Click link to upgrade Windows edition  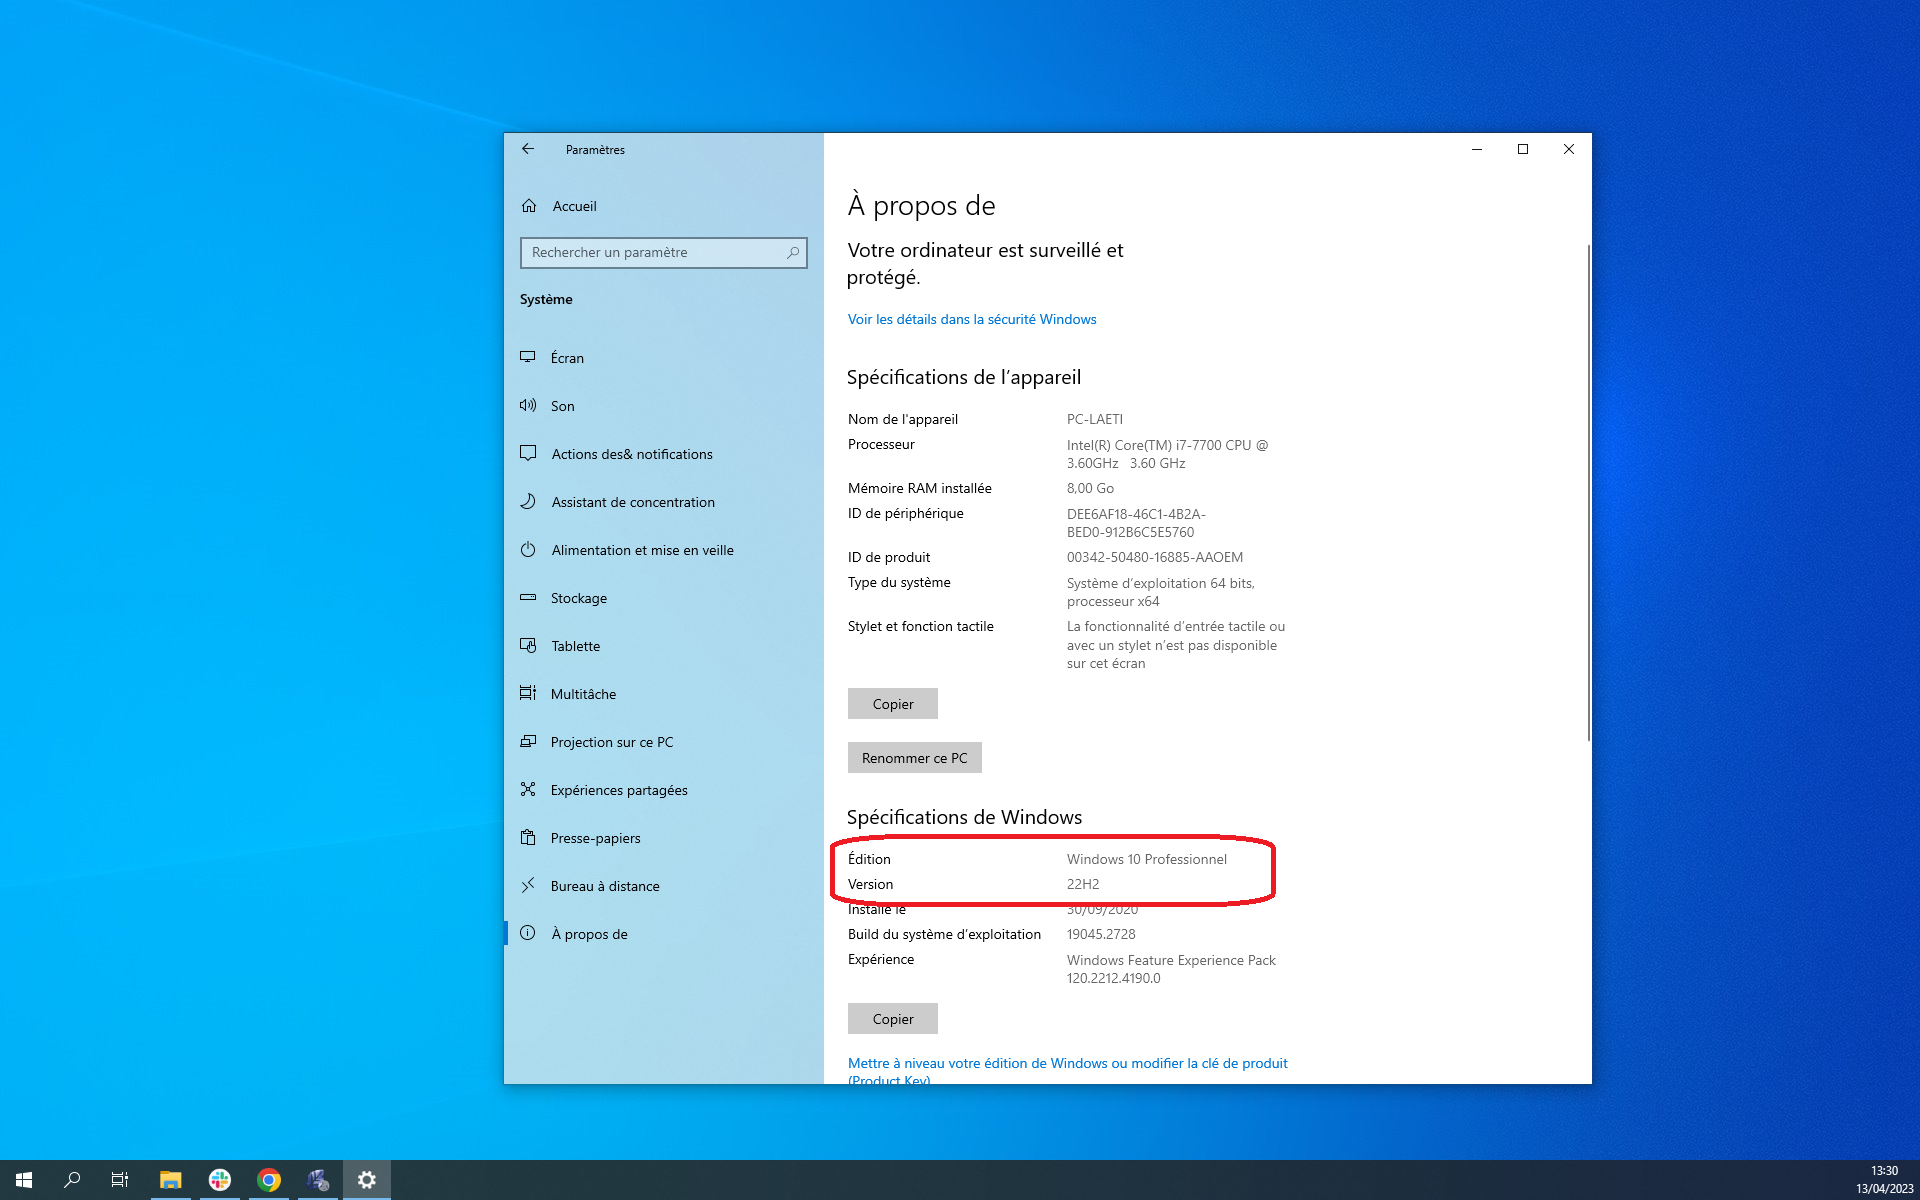click(1067, 1063)
